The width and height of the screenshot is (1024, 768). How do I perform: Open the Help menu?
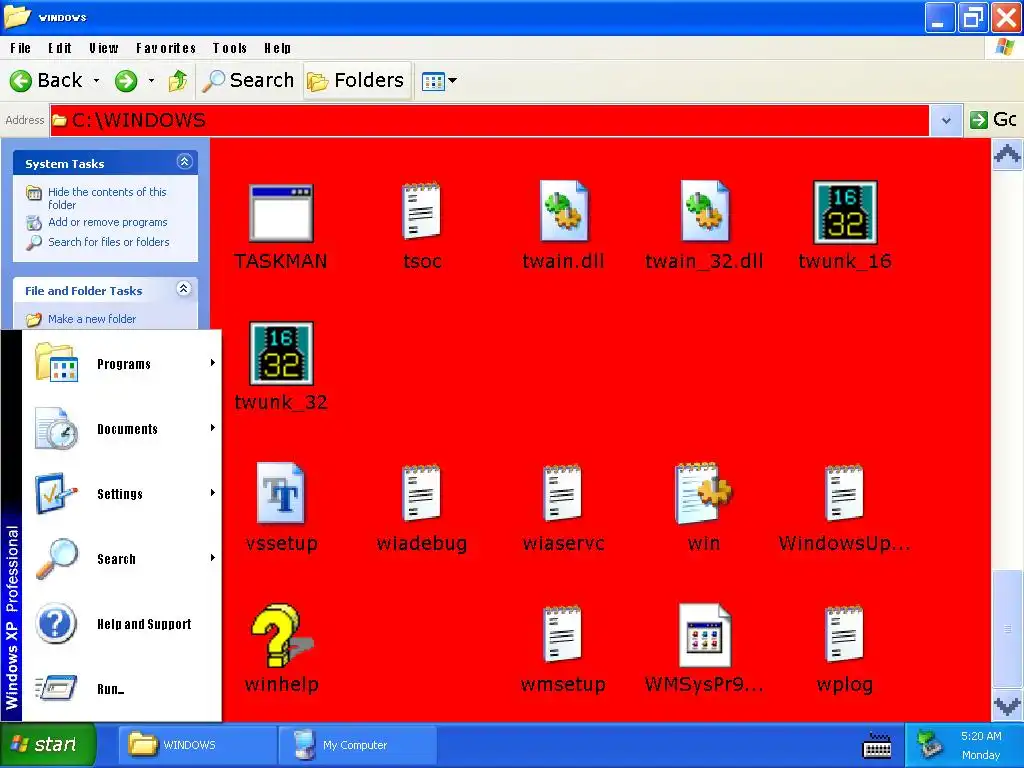click(278, 48)
